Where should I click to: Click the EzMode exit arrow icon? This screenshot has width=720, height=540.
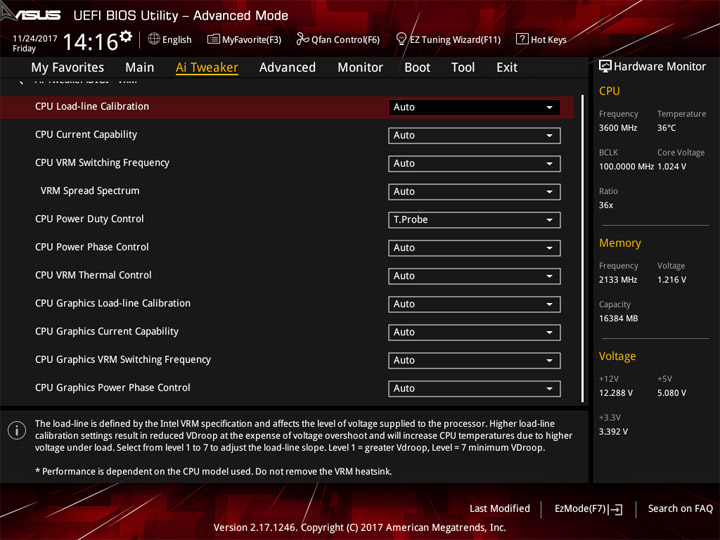(x=615, y=509)
